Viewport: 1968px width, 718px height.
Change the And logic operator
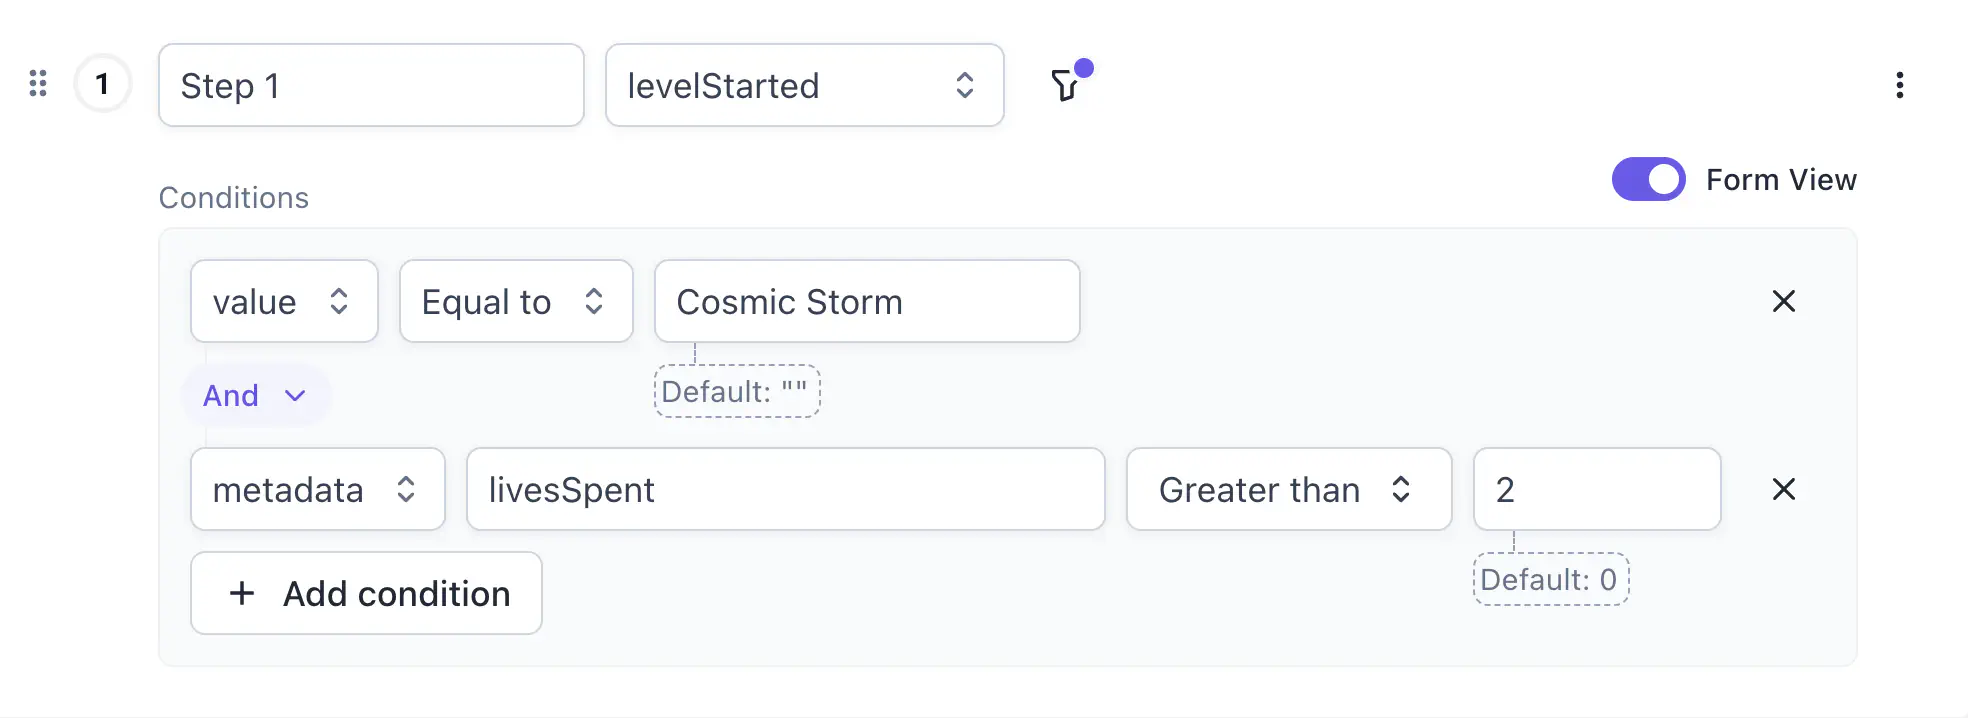tap(255, 395)
